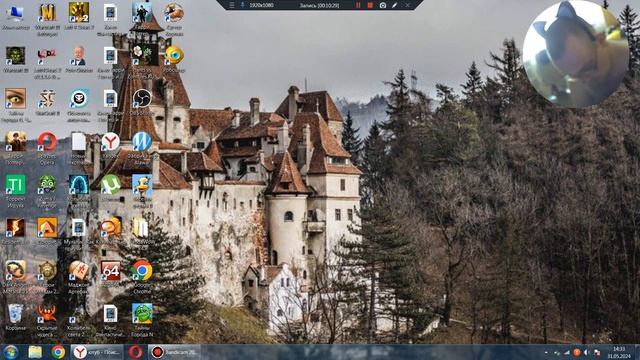Viewport: 640px width, 360px height.
Task: Open the Recycle Bin
Action: (16, 313)
